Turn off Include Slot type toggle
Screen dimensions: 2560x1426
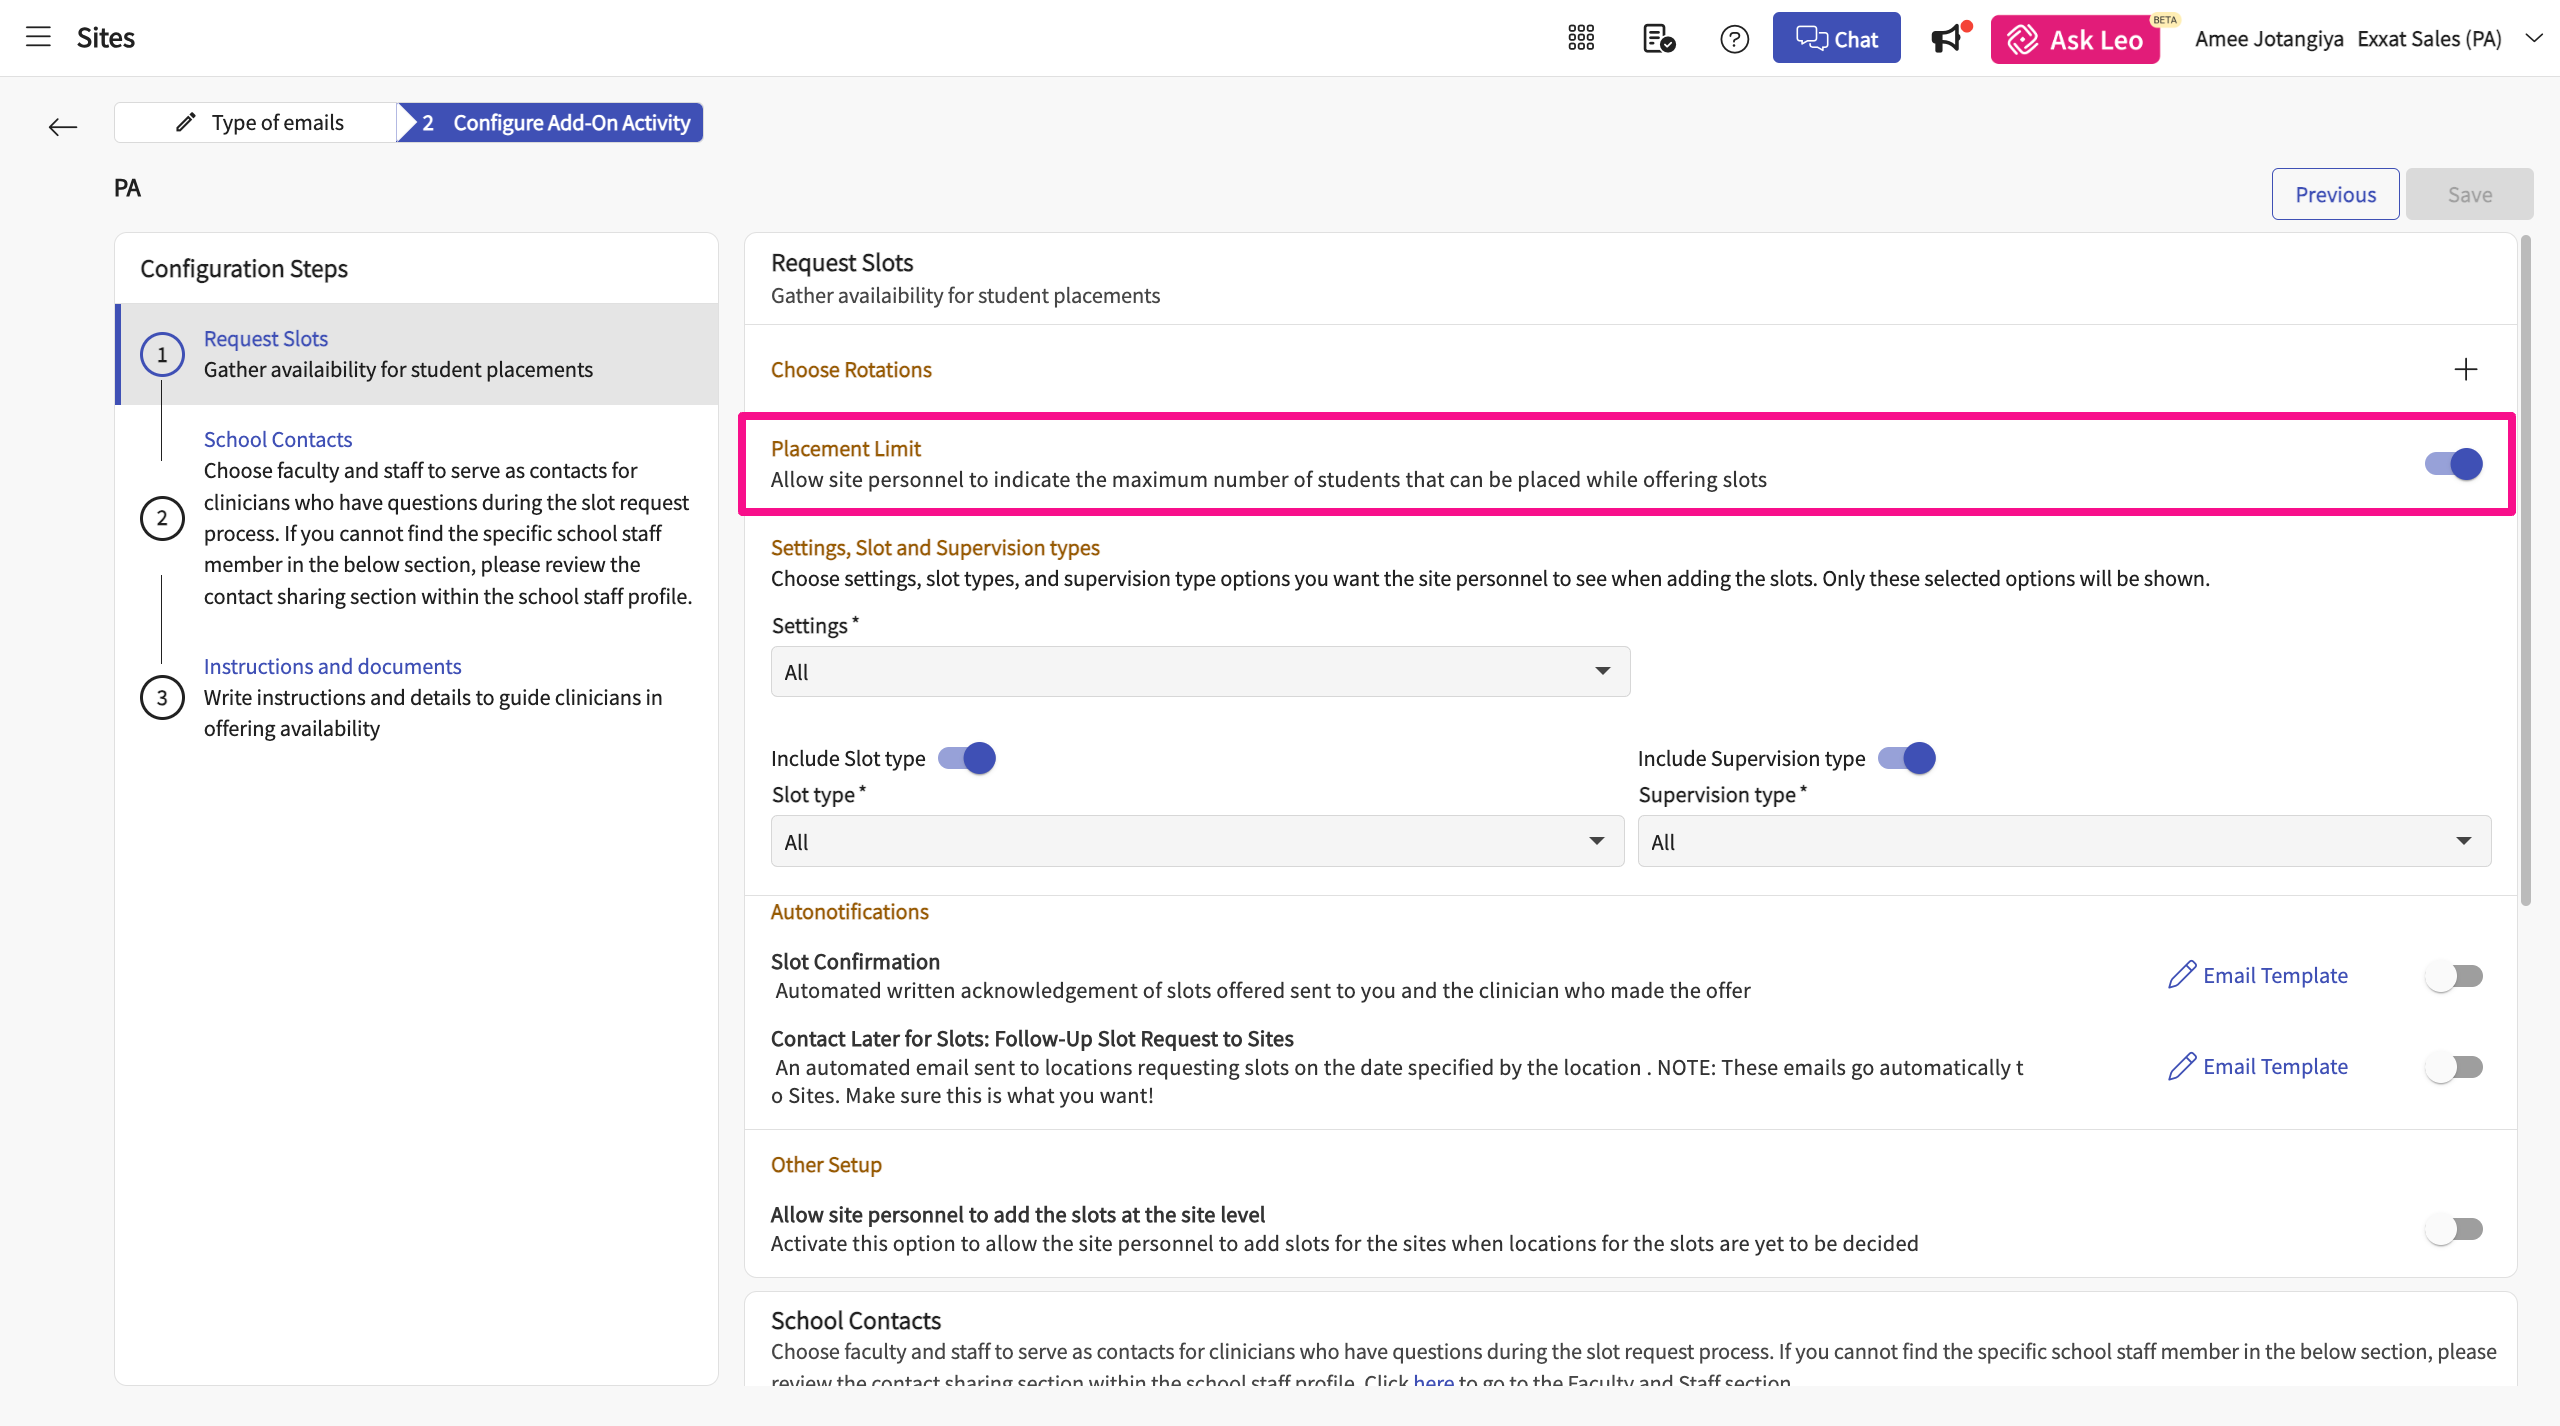[967, 758]
